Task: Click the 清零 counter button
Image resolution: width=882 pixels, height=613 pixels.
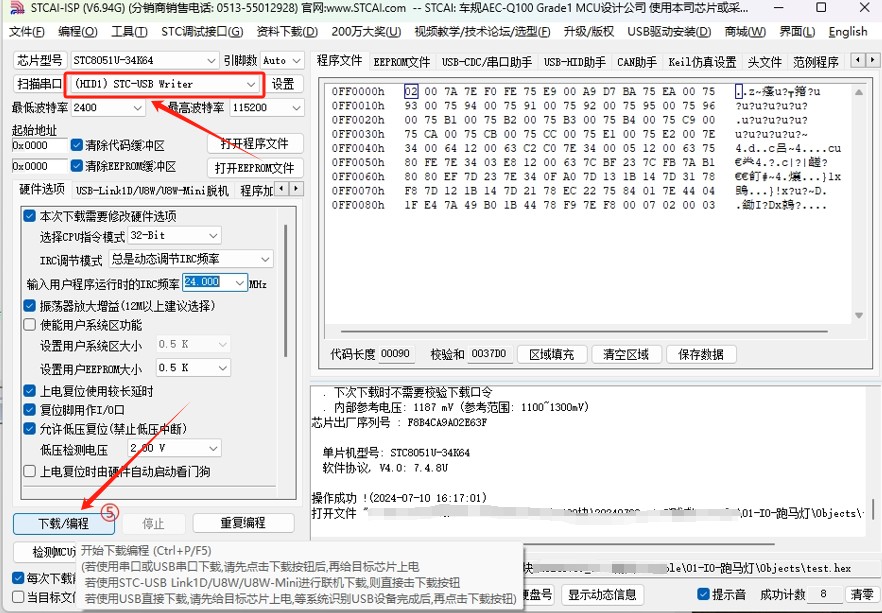Action: pos(861,594)
